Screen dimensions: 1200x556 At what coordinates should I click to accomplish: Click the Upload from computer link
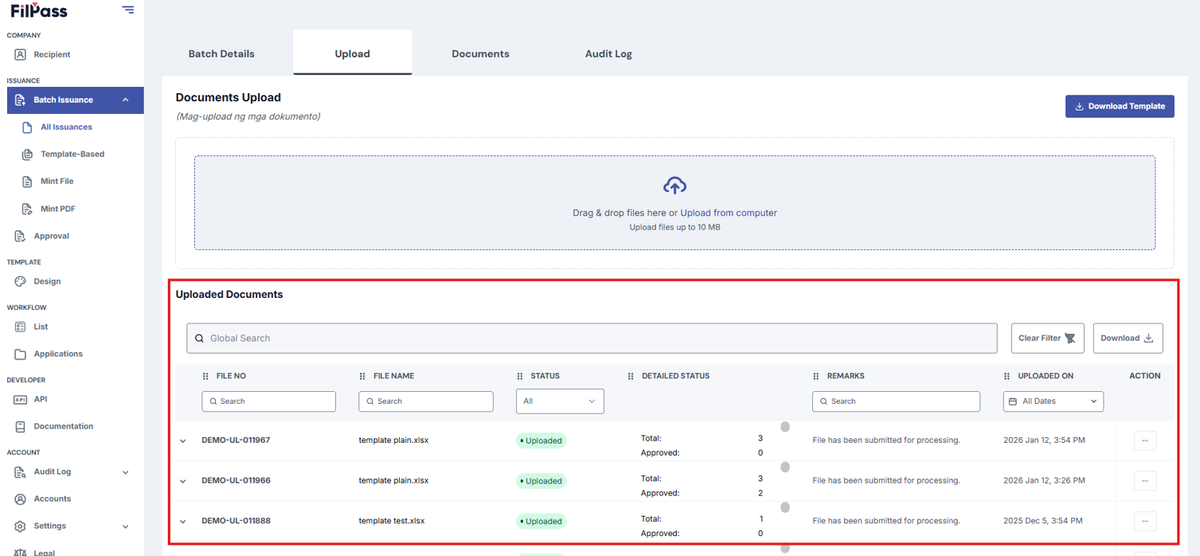tap(728, 213)
